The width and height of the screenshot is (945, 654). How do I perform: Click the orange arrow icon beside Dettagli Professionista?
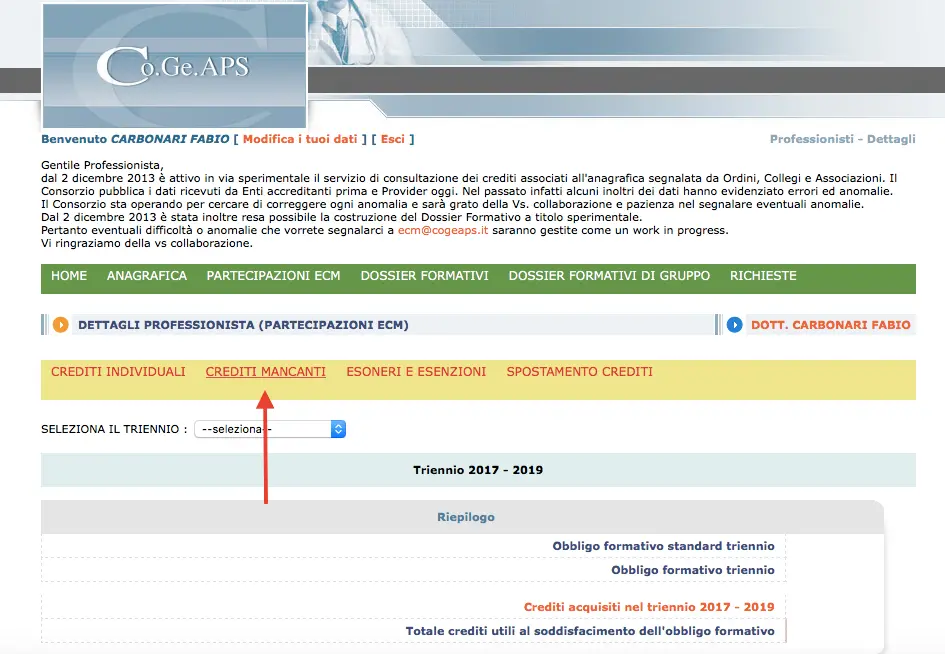60,325
